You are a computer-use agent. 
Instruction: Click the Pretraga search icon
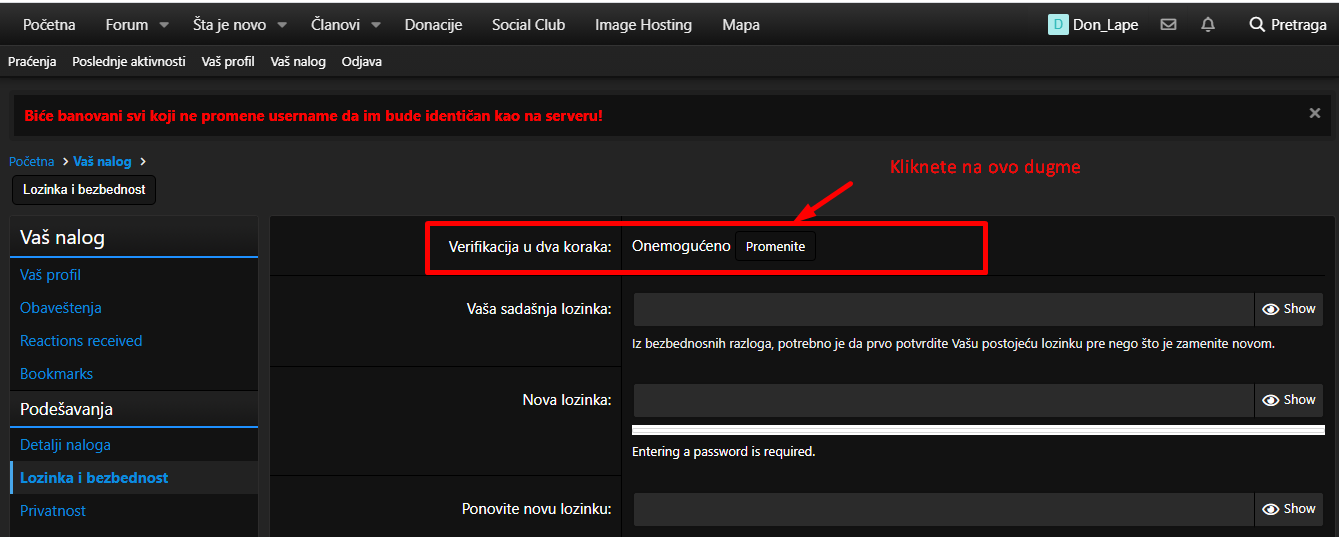pos(1257,25)
